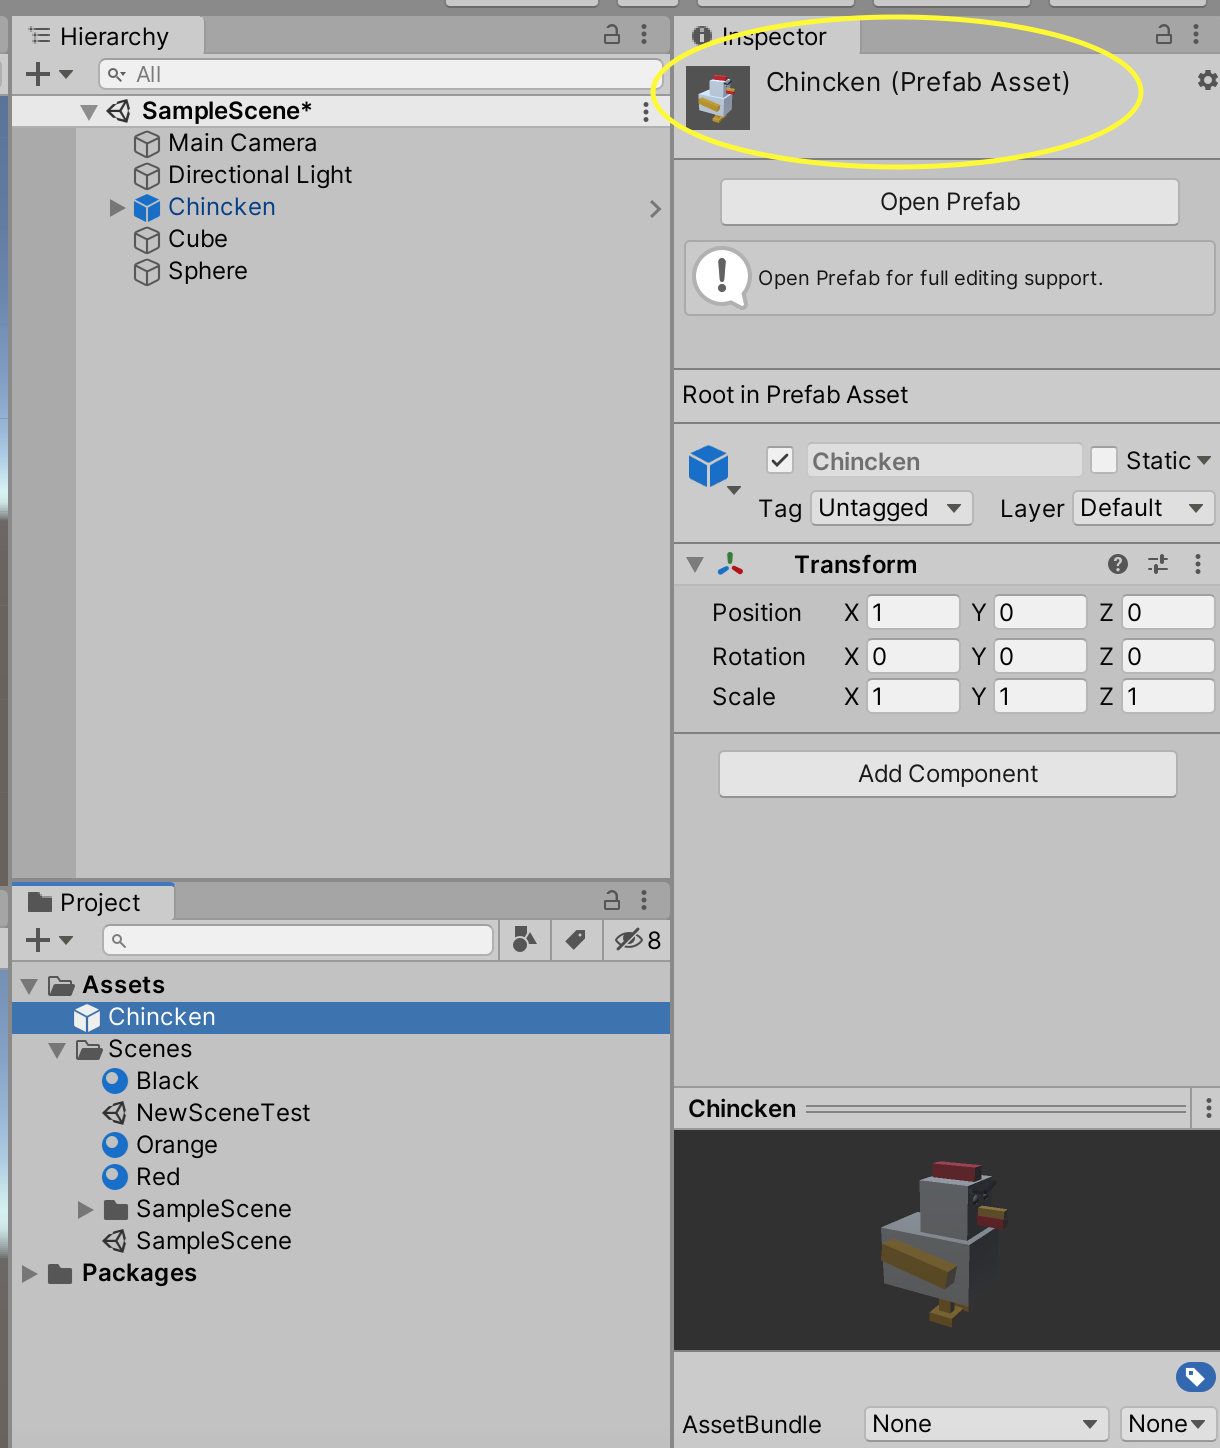Select Chincken prefab instance in Hierarchy
Viewport: 1220px width, 1448px height.
click(222, 207)
